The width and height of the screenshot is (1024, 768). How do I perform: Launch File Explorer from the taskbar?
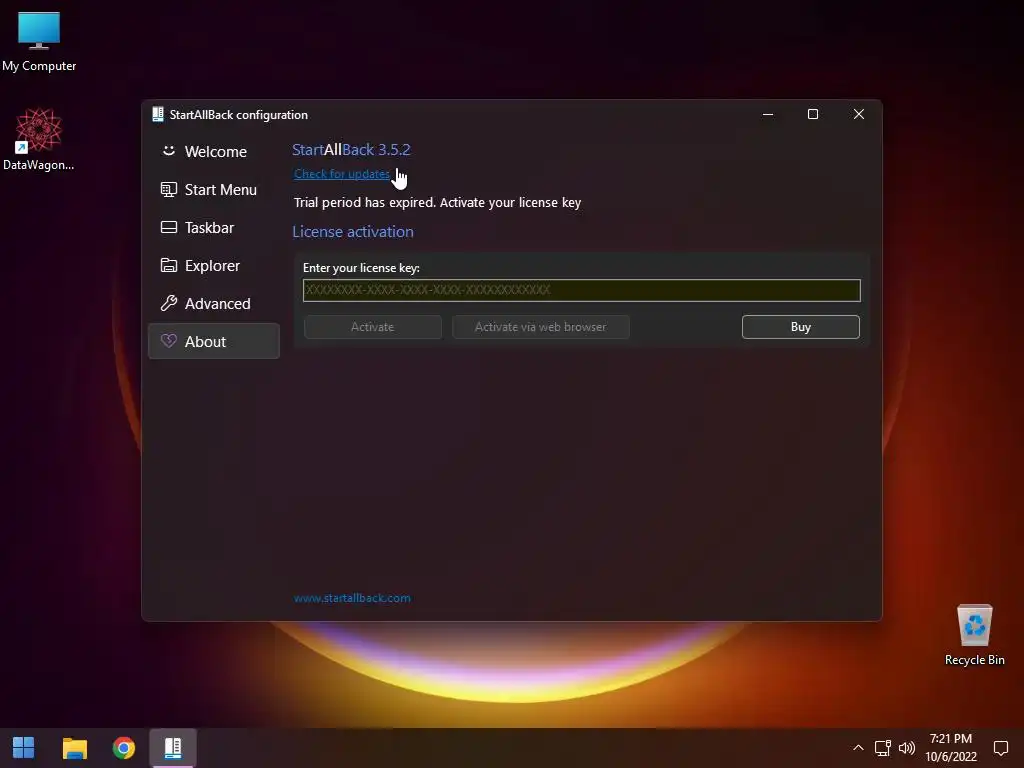74,748
